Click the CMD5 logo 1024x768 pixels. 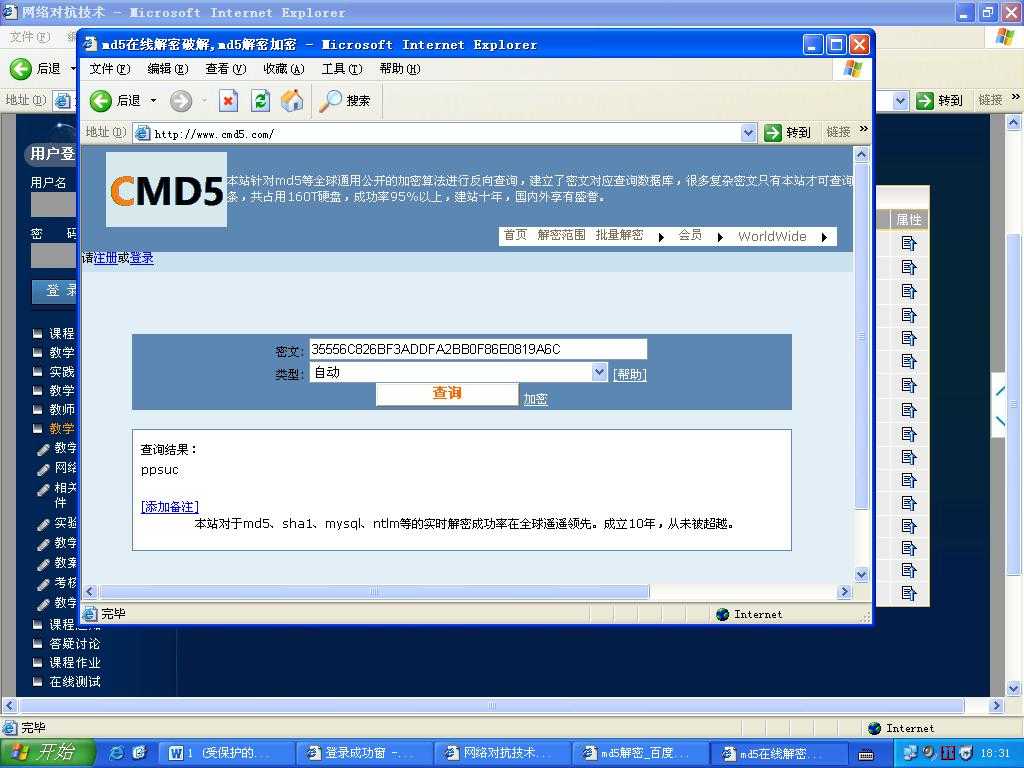167,190
